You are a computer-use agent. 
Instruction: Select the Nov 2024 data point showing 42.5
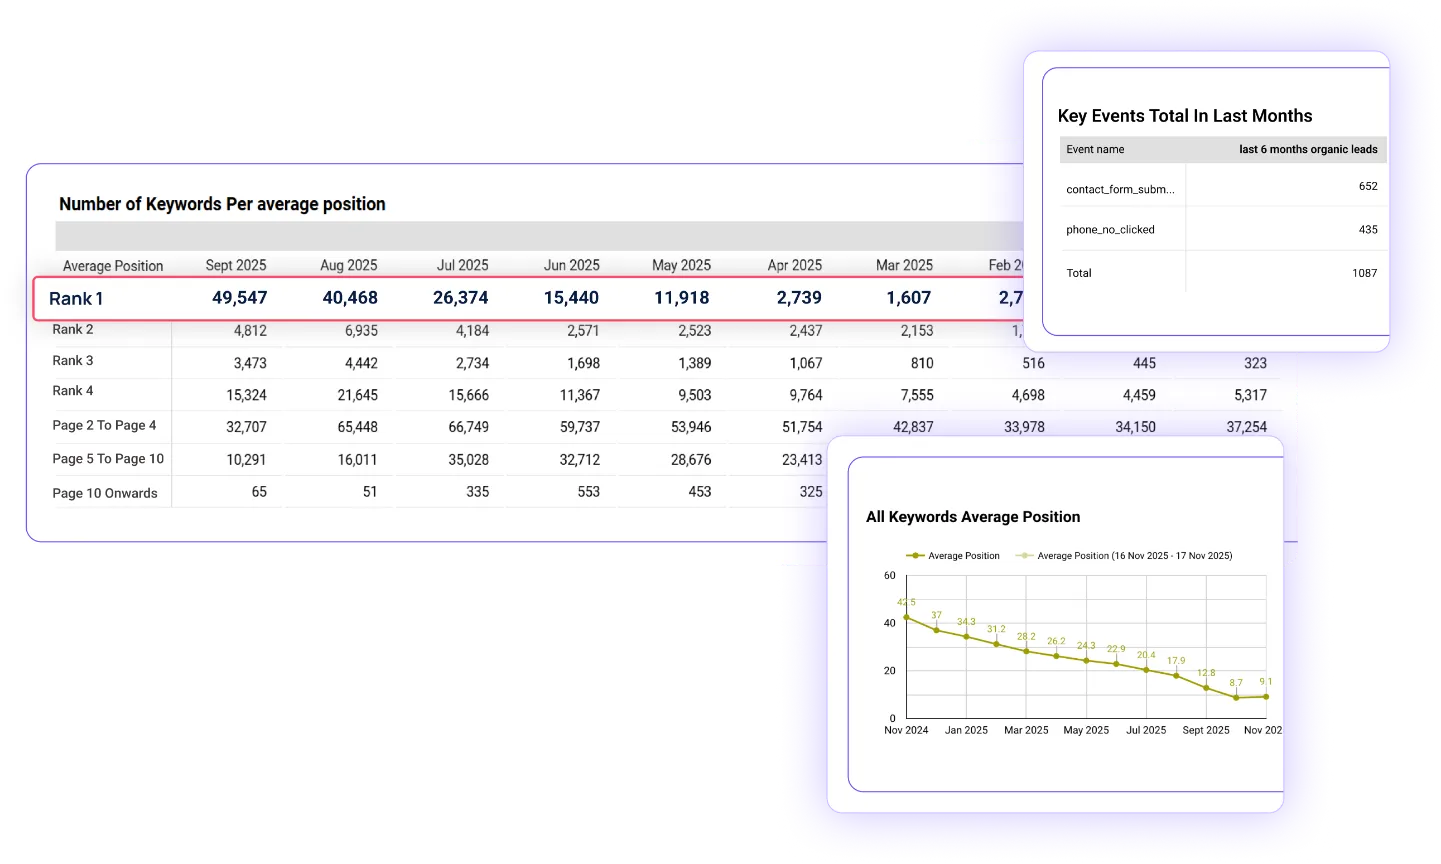tap(905, 616)
